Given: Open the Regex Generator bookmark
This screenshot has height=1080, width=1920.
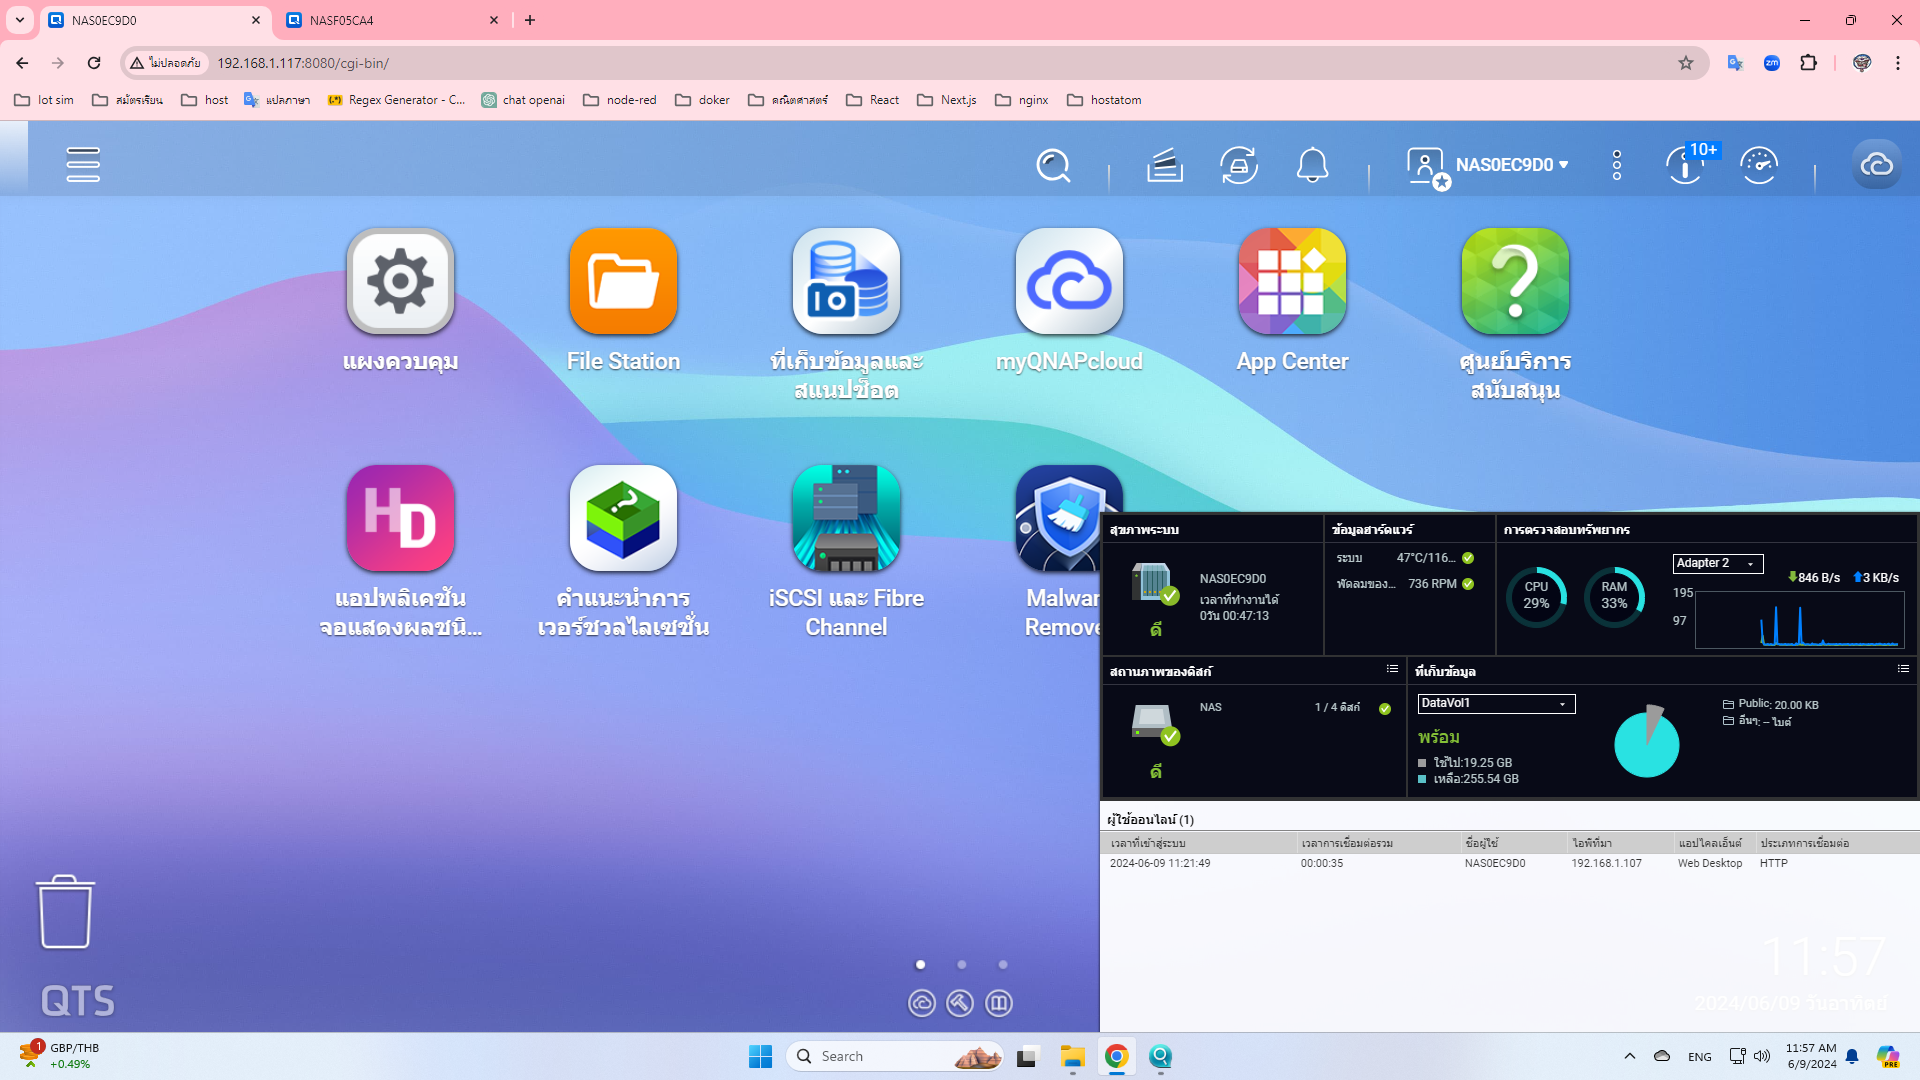Looking at the screenshot, I should click(396, 100).
